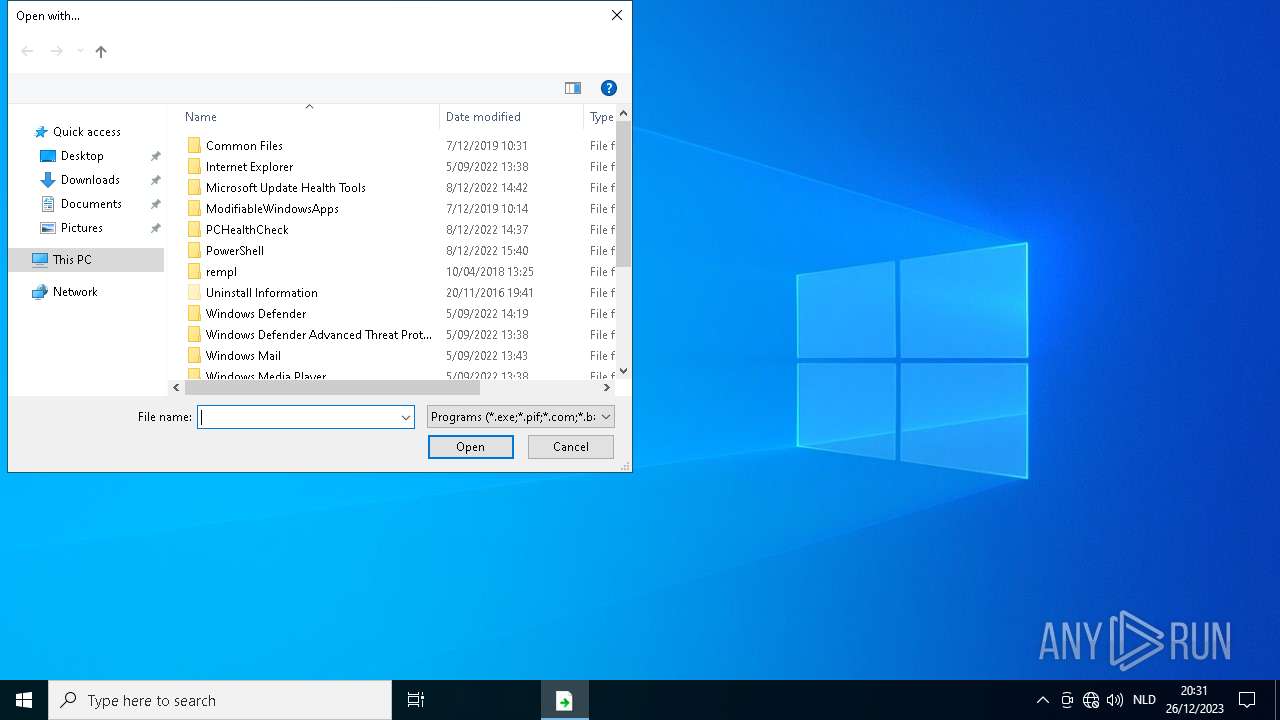1280x720 pixels.
Task: Focus the File name input field
Action: [297, 417]
